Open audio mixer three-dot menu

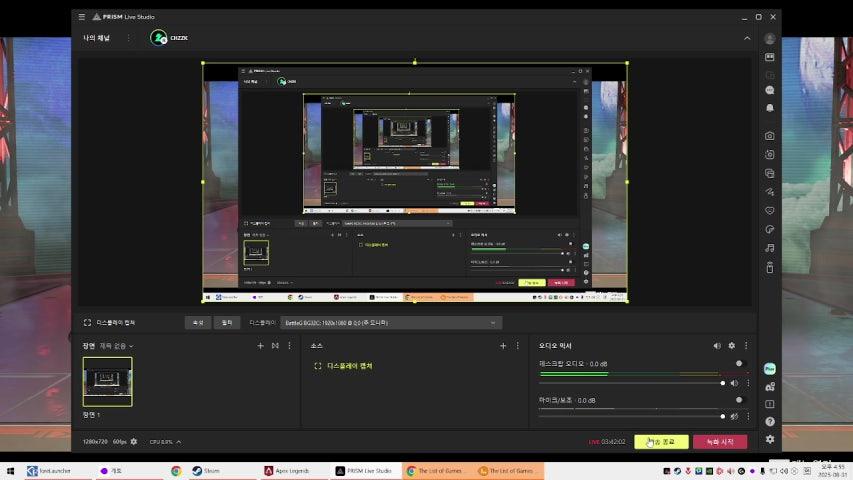click(x=746, y=346)
